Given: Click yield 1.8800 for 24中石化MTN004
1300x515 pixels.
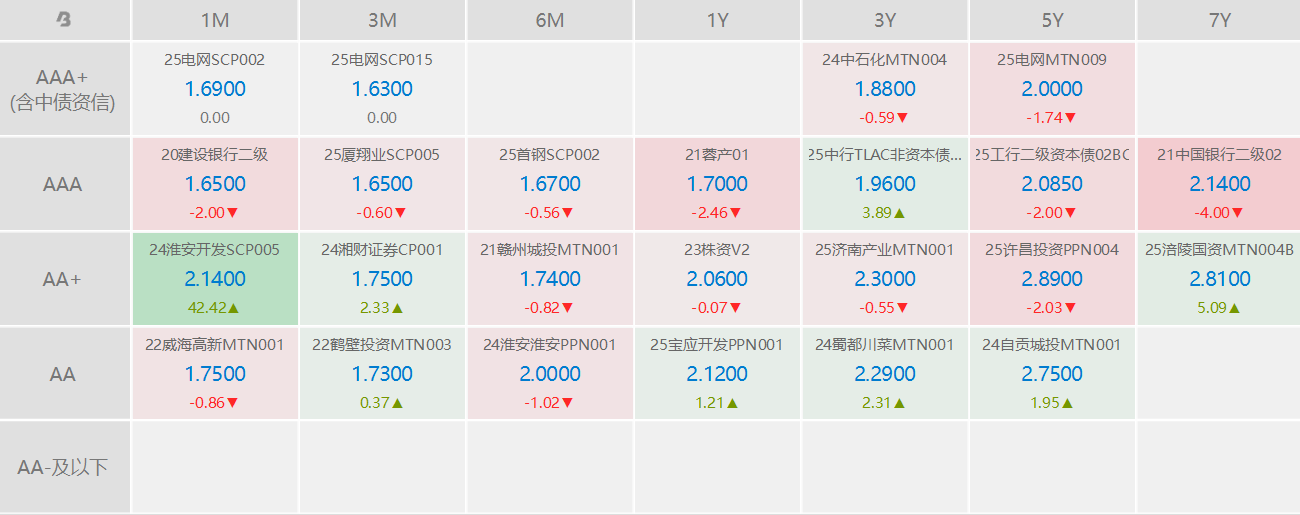Looking at the screenshot, I should (884, 89).
